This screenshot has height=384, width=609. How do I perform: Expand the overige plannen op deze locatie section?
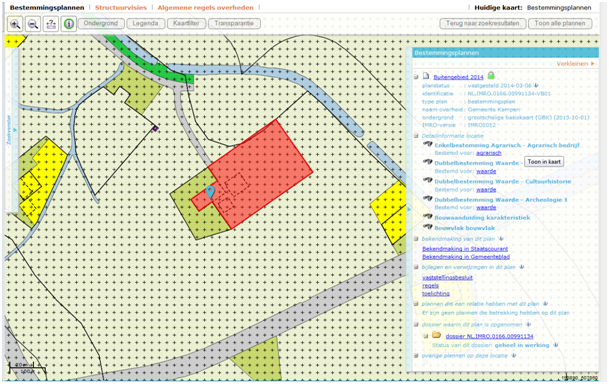[x=416, y=356]
